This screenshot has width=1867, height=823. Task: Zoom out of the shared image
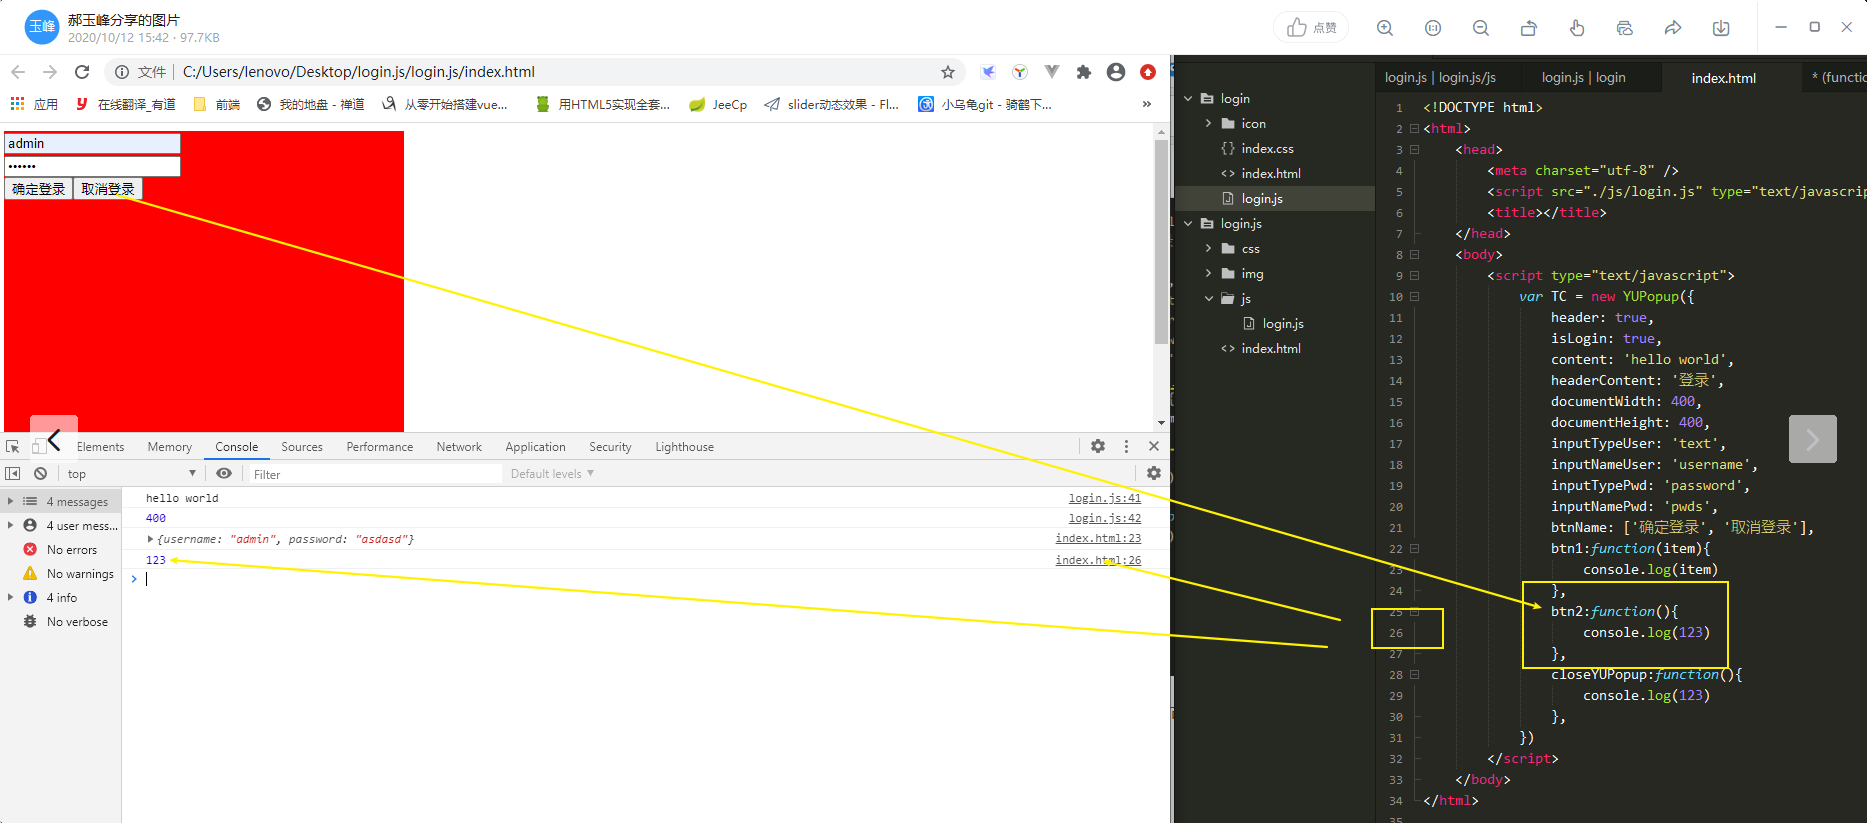coord(1481,28)
